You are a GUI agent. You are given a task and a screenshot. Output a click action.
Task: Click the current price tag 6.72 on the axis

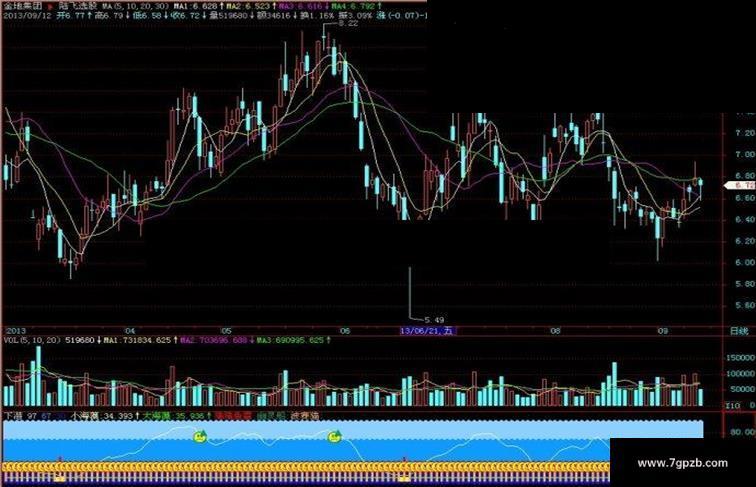(x=742, y=186)
